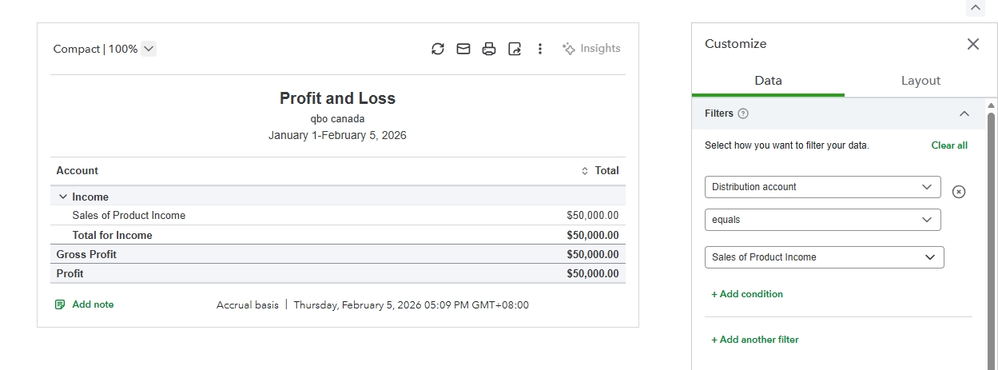Image resolution: width=998 pixels, height=370 pixels.
Task: Open Compact 100% view dropdown
Action: click(148, 49)
